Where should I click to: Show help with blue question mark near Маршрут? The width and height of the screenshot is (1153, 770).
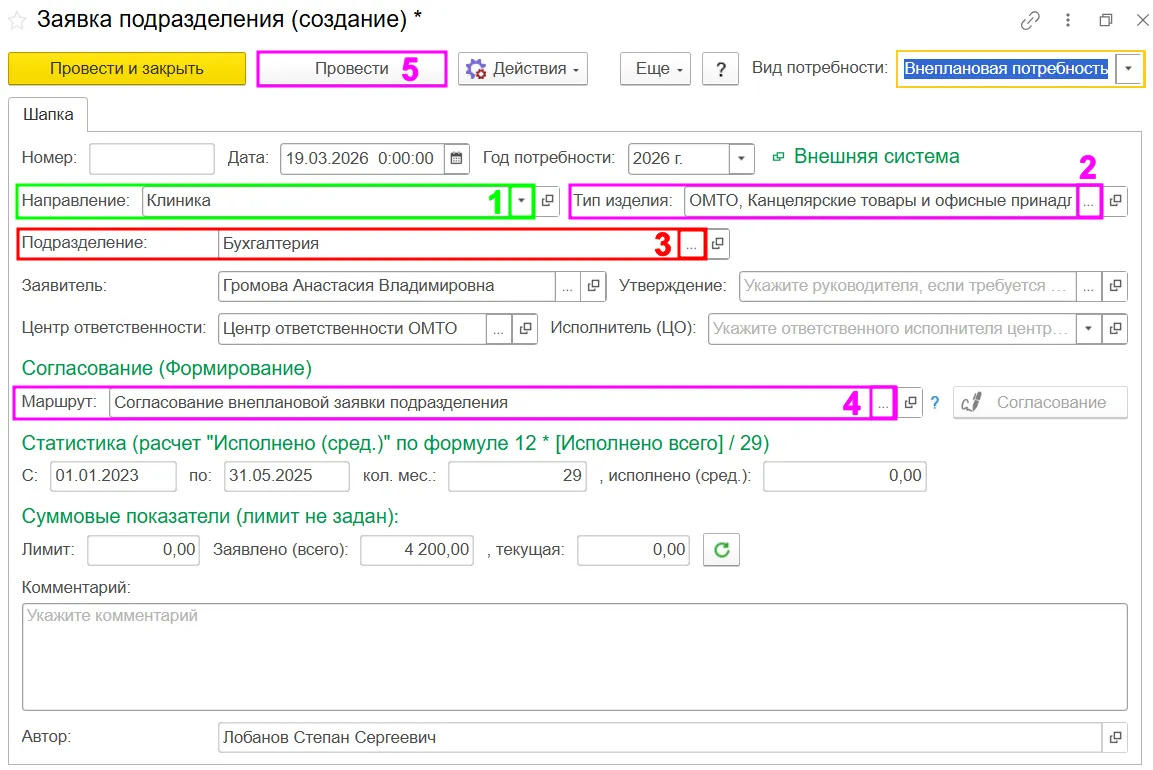pyautogui.click(x=935, y=403)
